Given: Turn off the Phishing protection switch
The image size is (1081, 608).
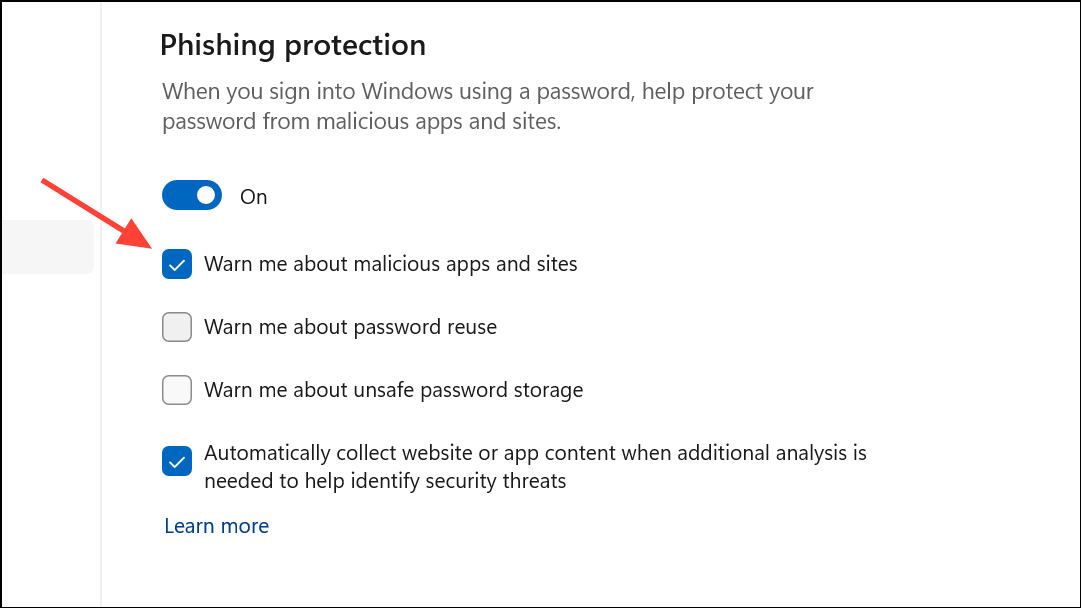Looking at the screenshot, I should point(191,196).
